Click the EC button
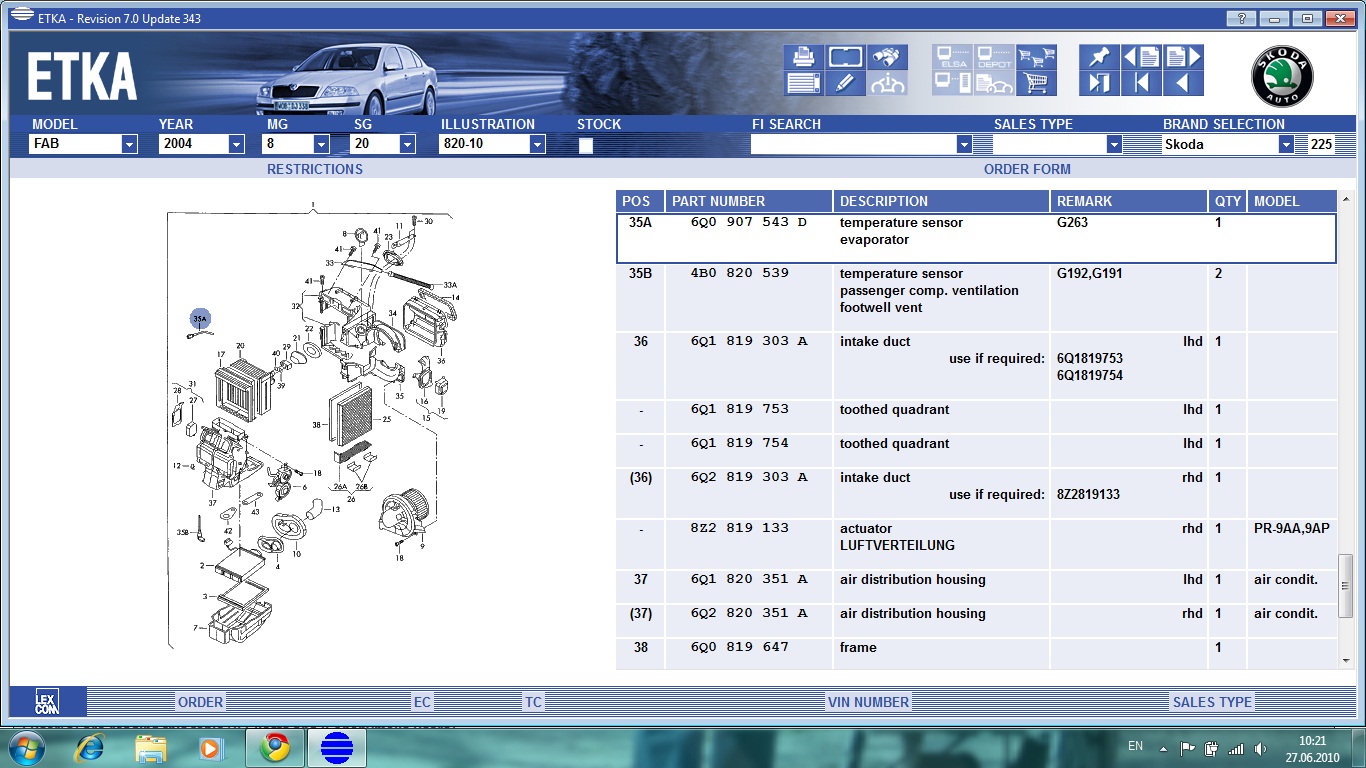1366x768 pixels. point(422,702)
